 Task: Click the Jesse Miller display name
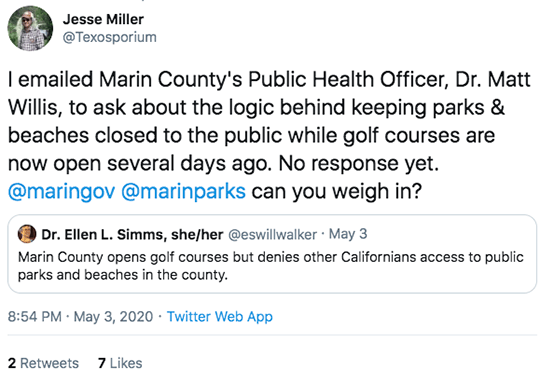pyautogui.click(x=103, y=20)
